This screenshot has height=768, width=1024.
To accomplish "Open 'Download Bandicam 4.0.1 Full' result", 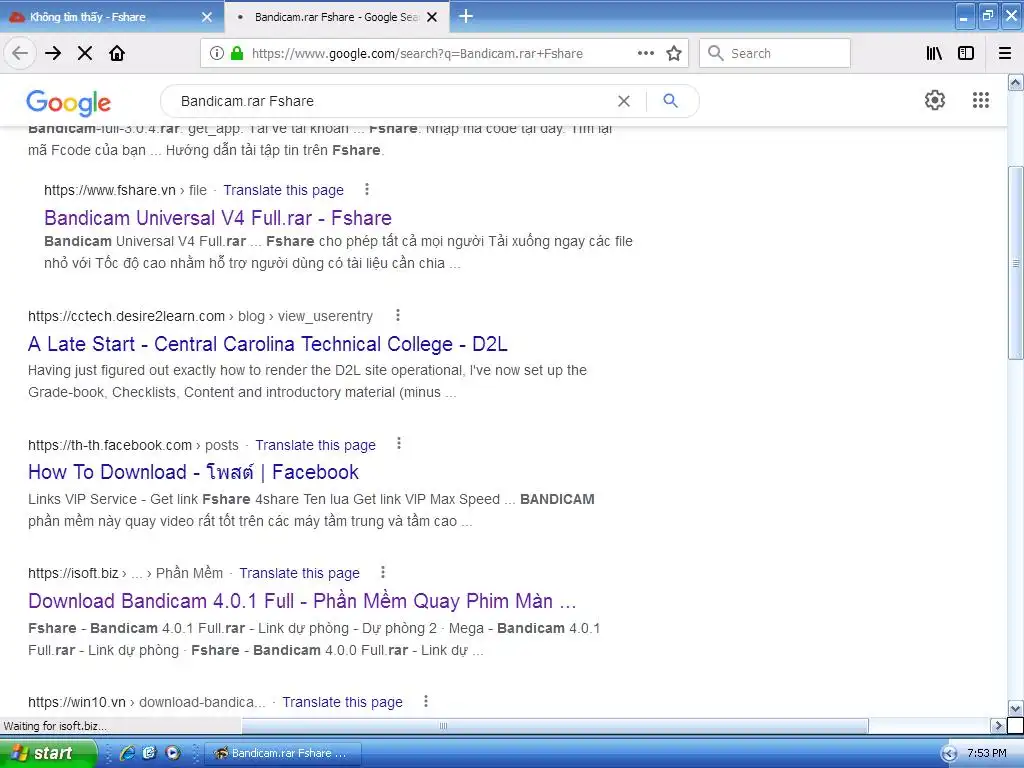I will pyautogui.click(x=302, y=600).
